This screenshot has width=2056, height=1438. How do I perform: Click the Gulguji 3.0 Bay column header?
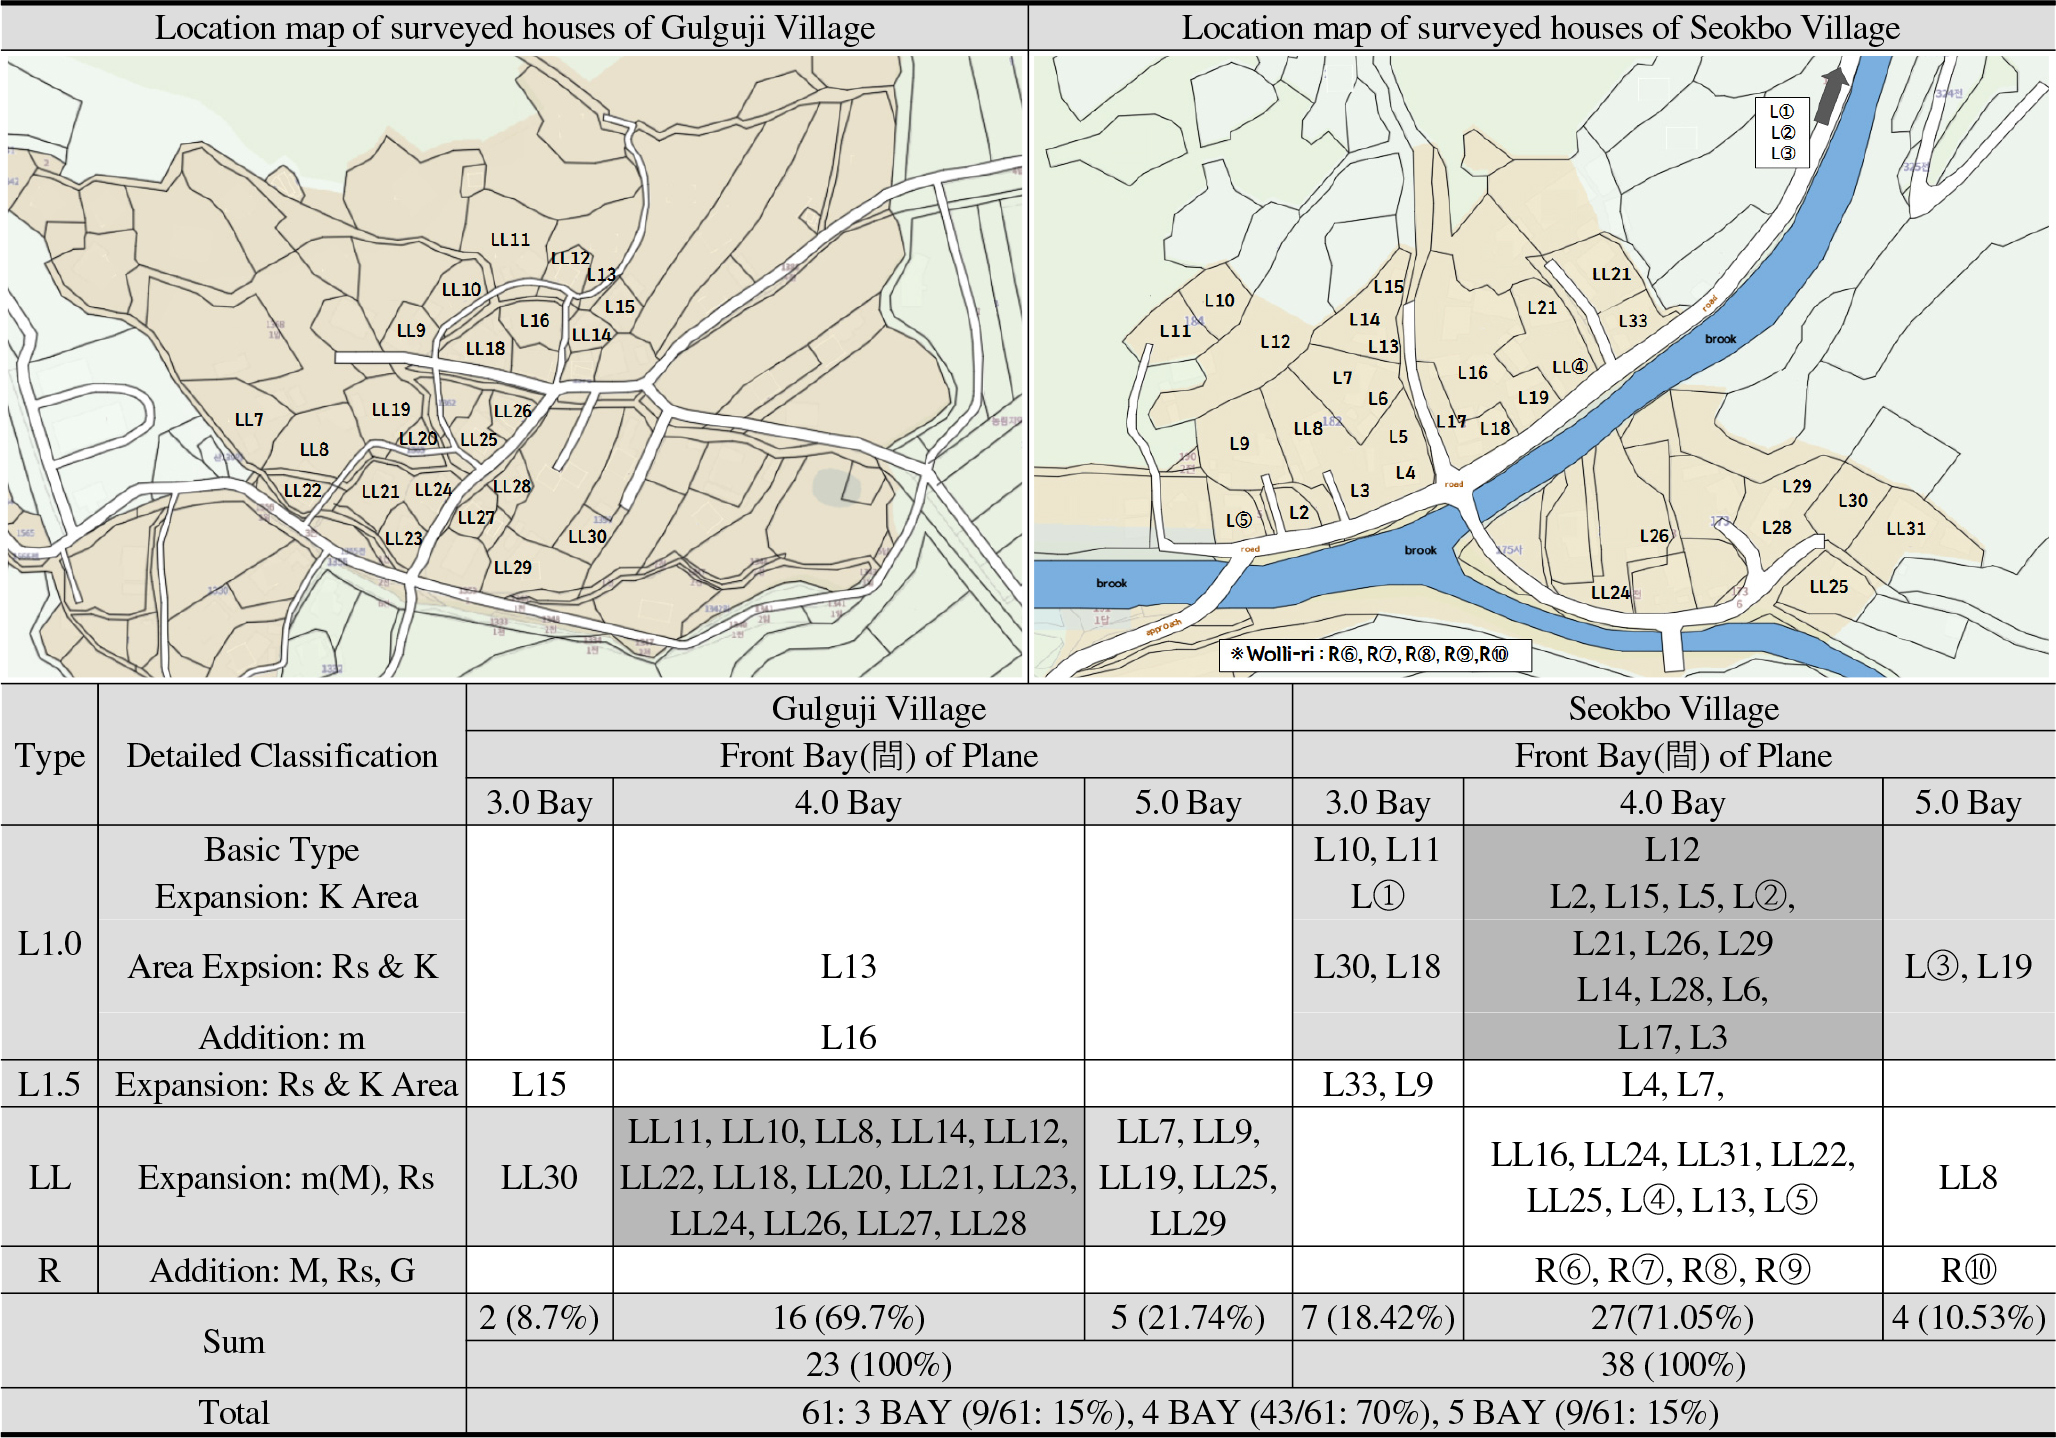pyautogui.click(x=539, y=803)
